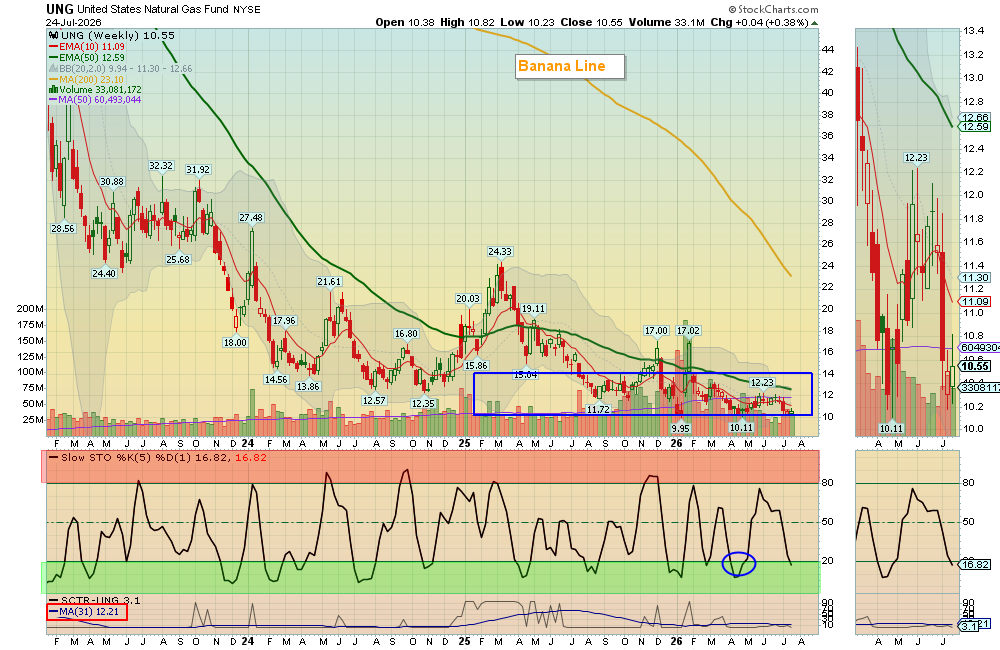Click the StockCharts.com watermark label
This screenshot has width=1000, height=650.
[x=774, y=9]
